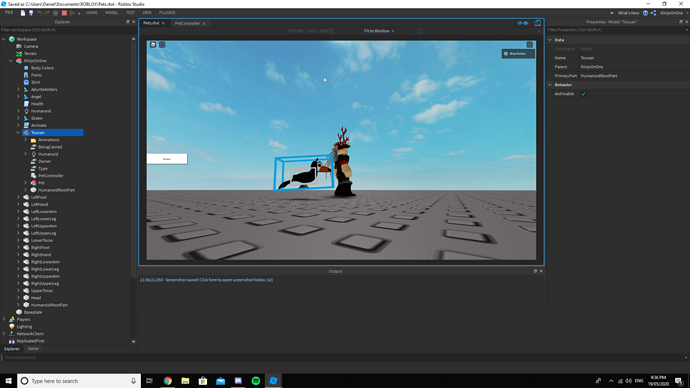
Task: Click the Play triangle icon in quick access
Action: point(73,13)
